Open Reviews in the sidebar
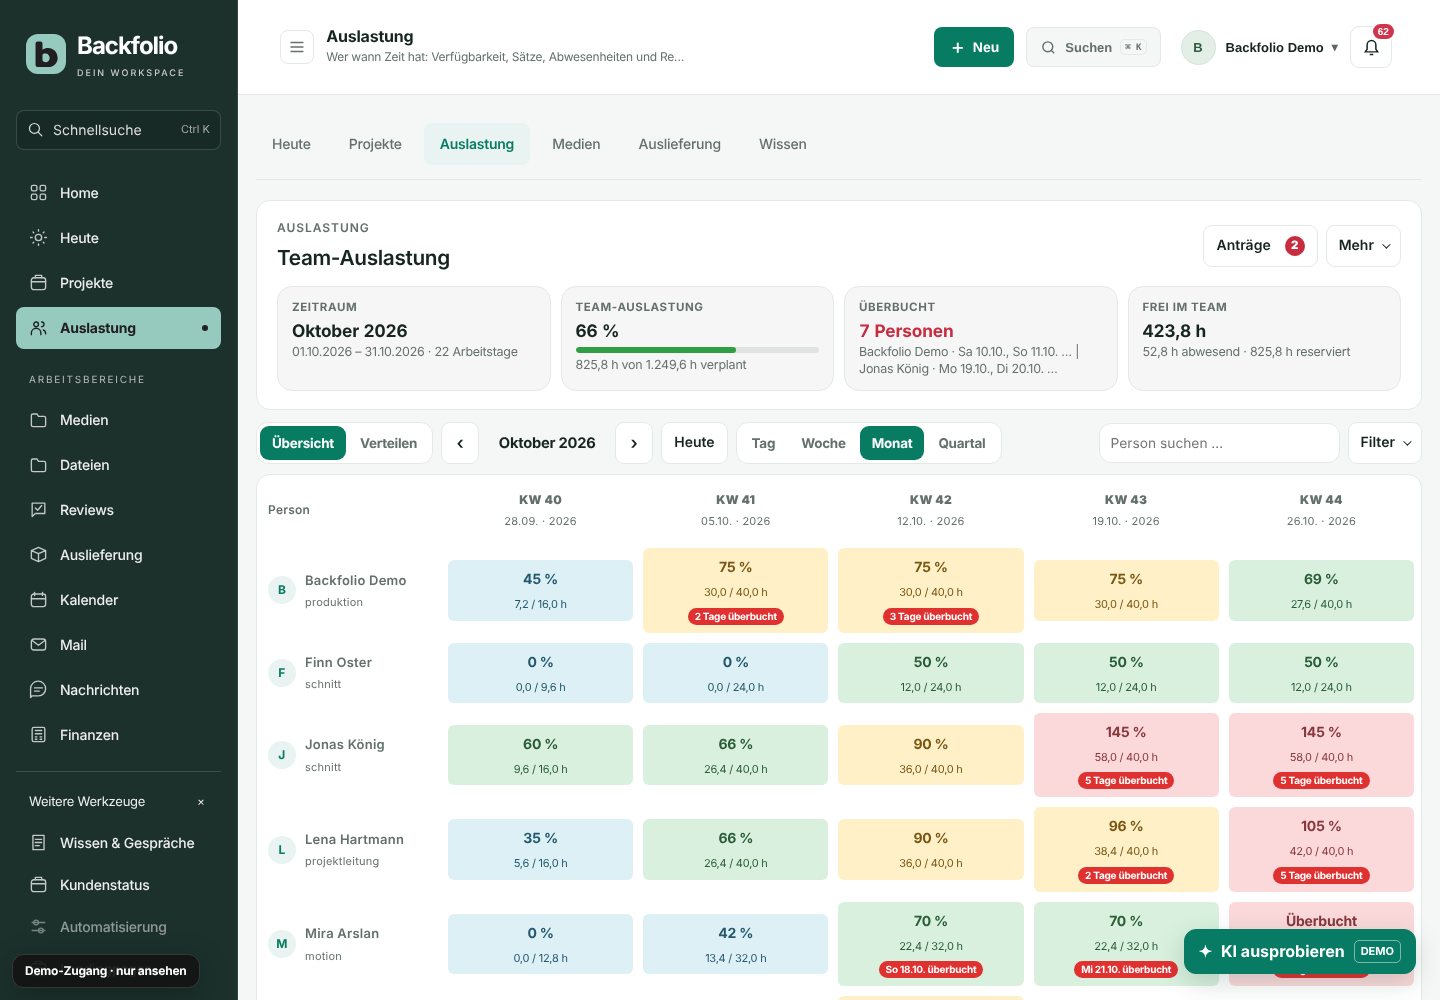Viewport: 1440px width, 1000px height. coord(118,510)
